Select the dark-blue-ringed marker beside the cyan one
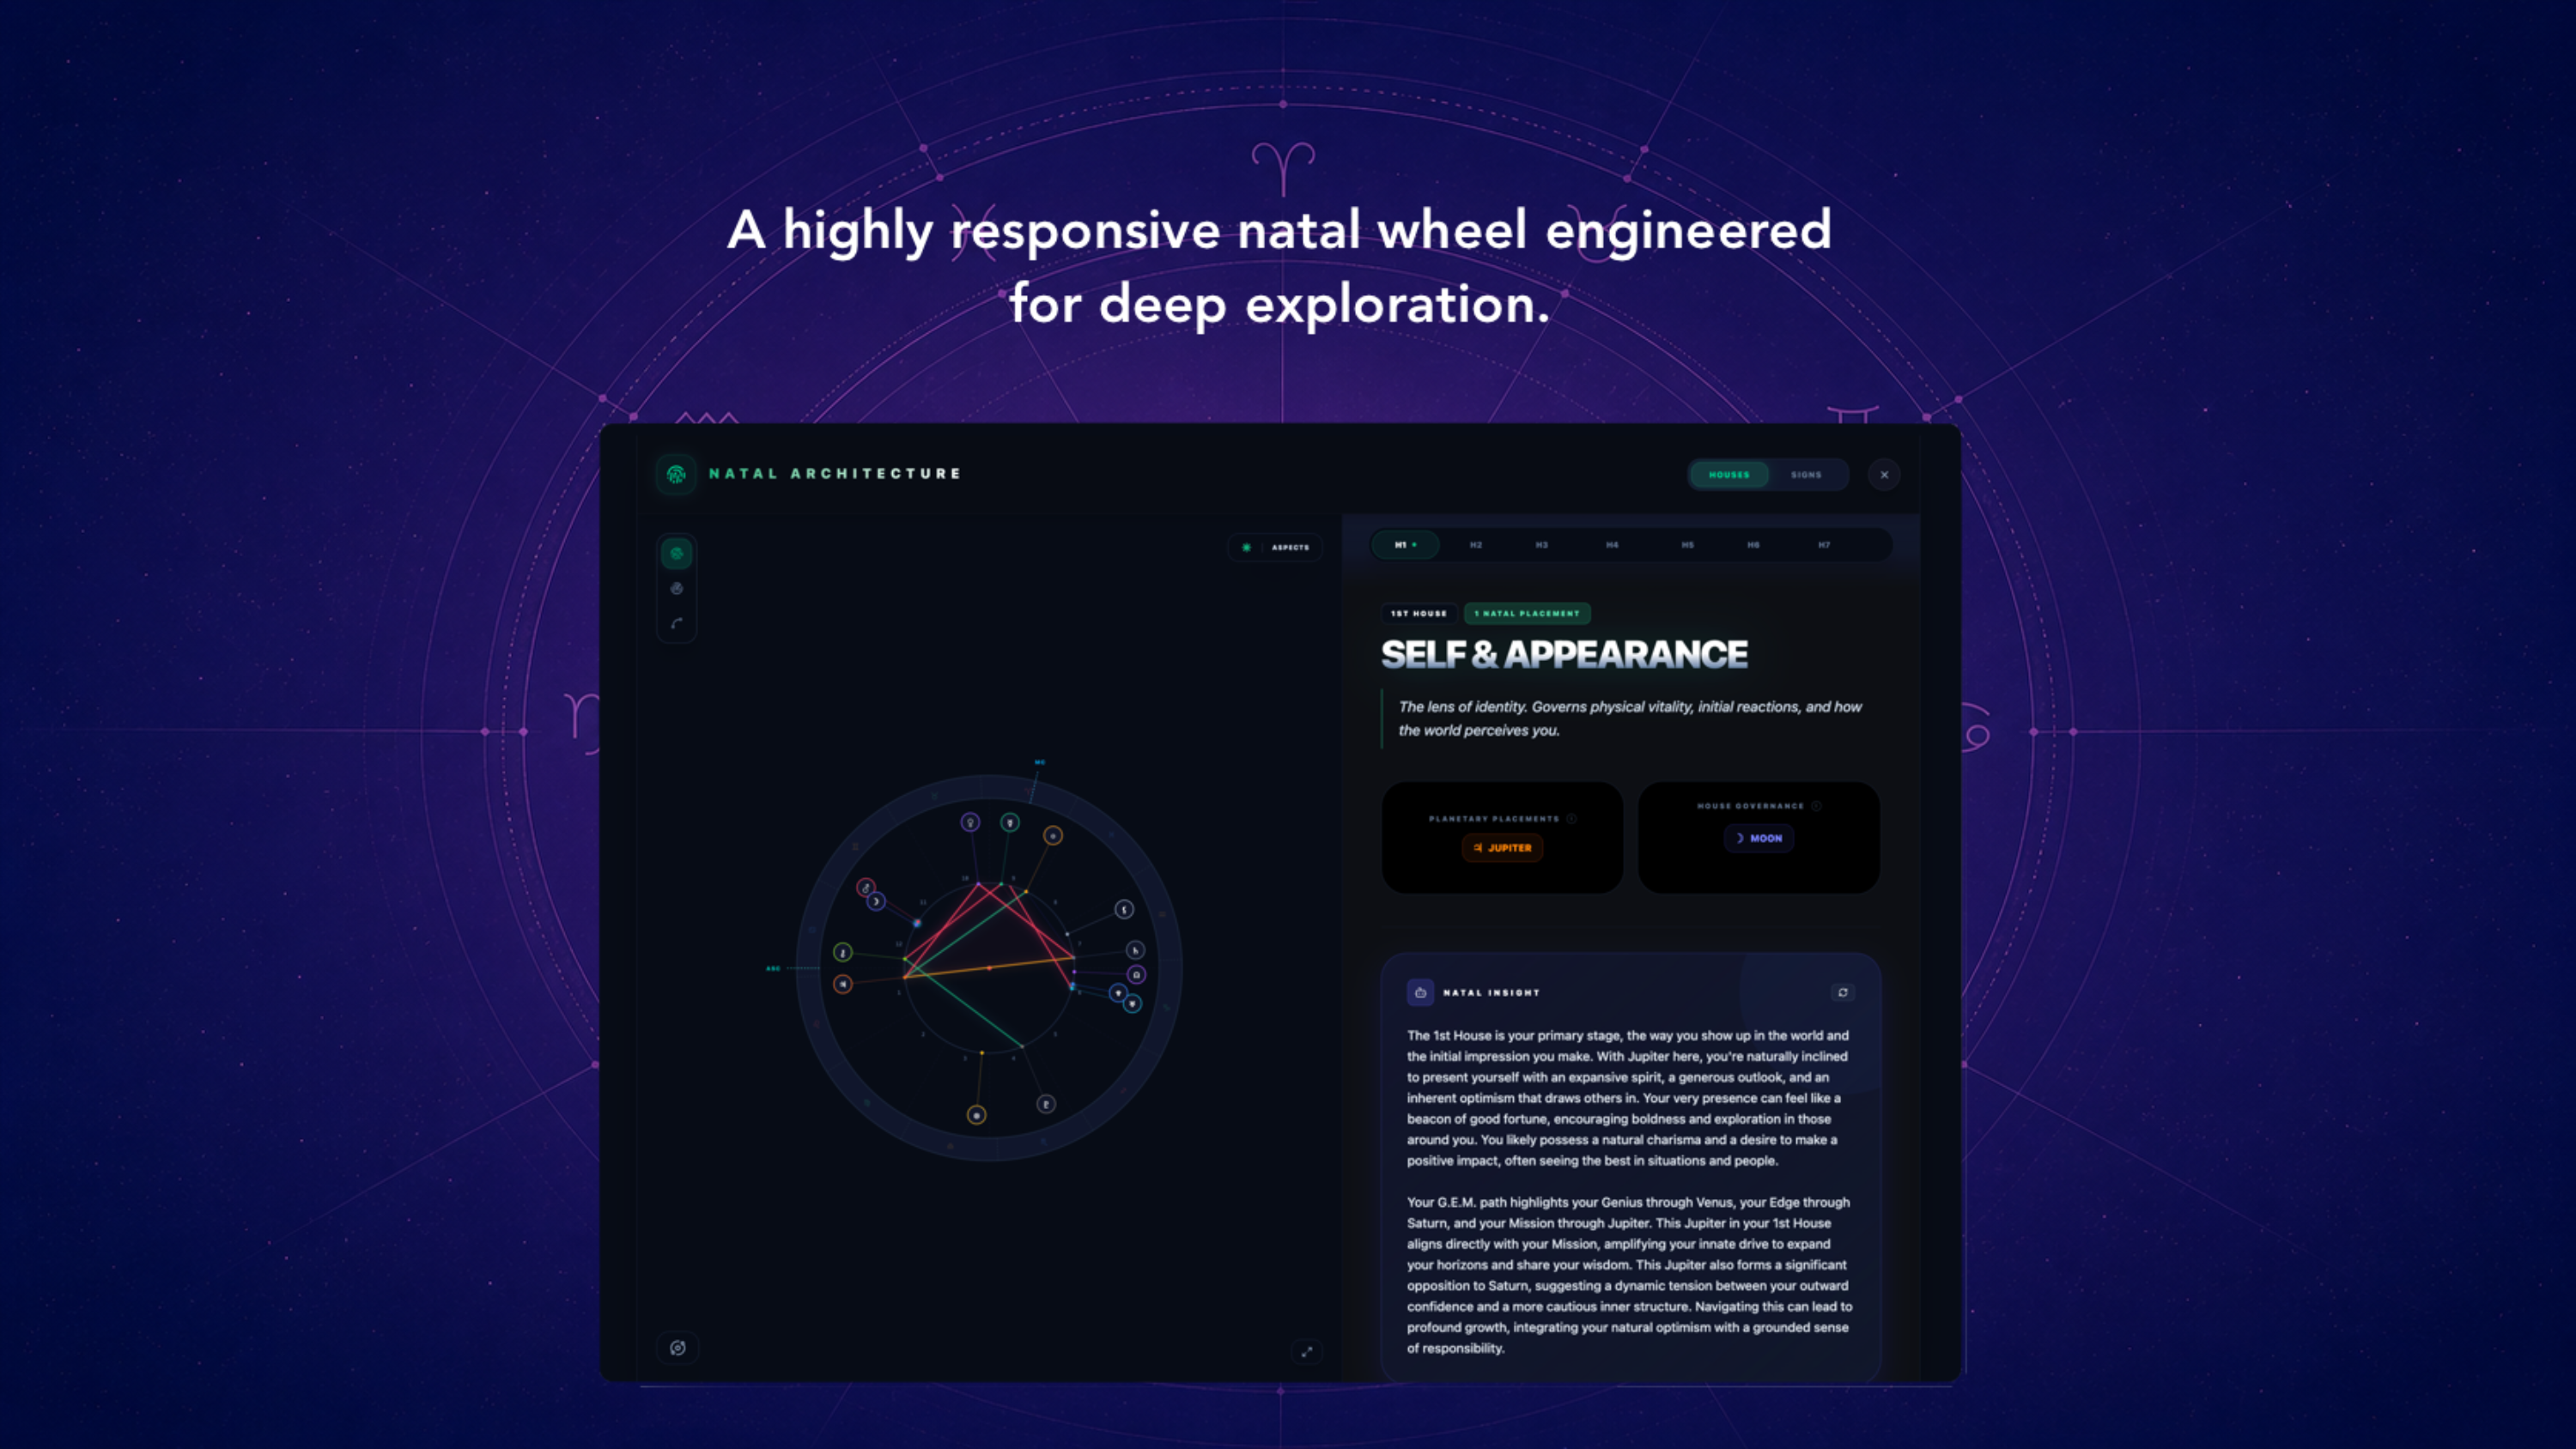The height and width of the screenshot is (1449, 2576). coord(1117,993)
